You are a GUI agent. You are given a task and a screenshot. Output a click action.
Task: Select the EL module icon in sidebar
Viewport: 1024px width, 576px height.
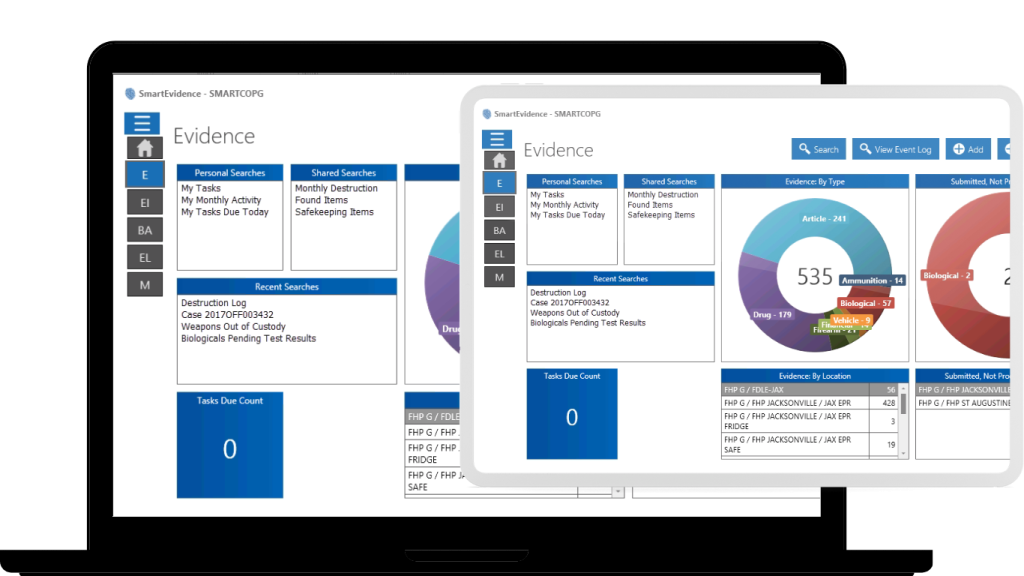click(x=499, y=253)
